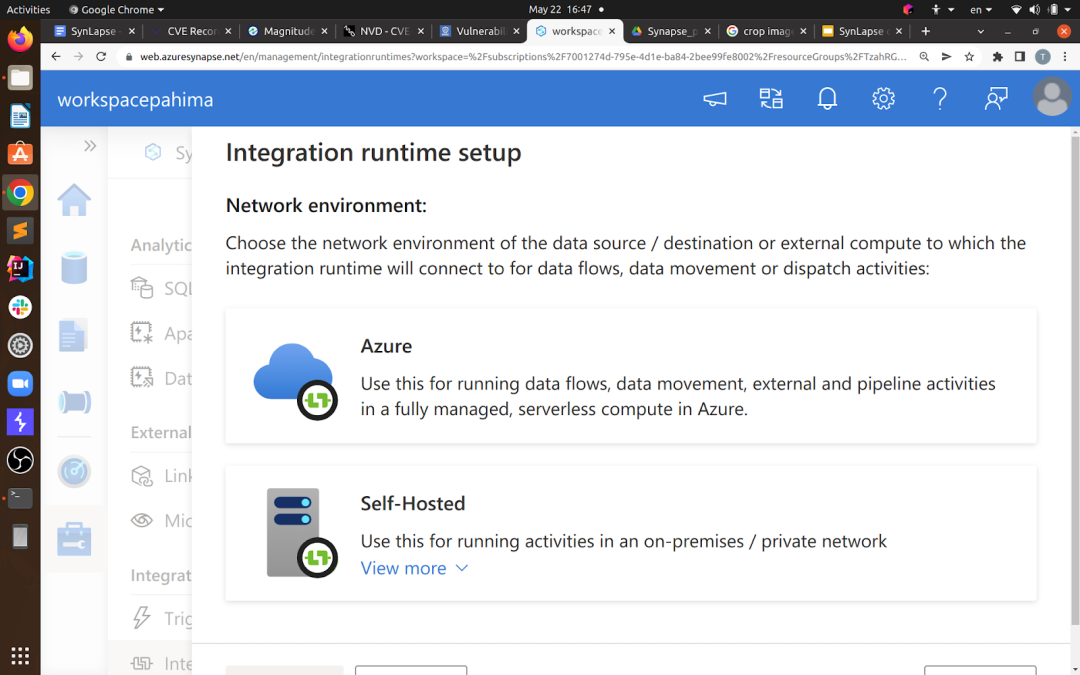Viewport: 1080px width, 675px height.
Task: Open the switch workspace directory icon
Action: coord(771,98)
